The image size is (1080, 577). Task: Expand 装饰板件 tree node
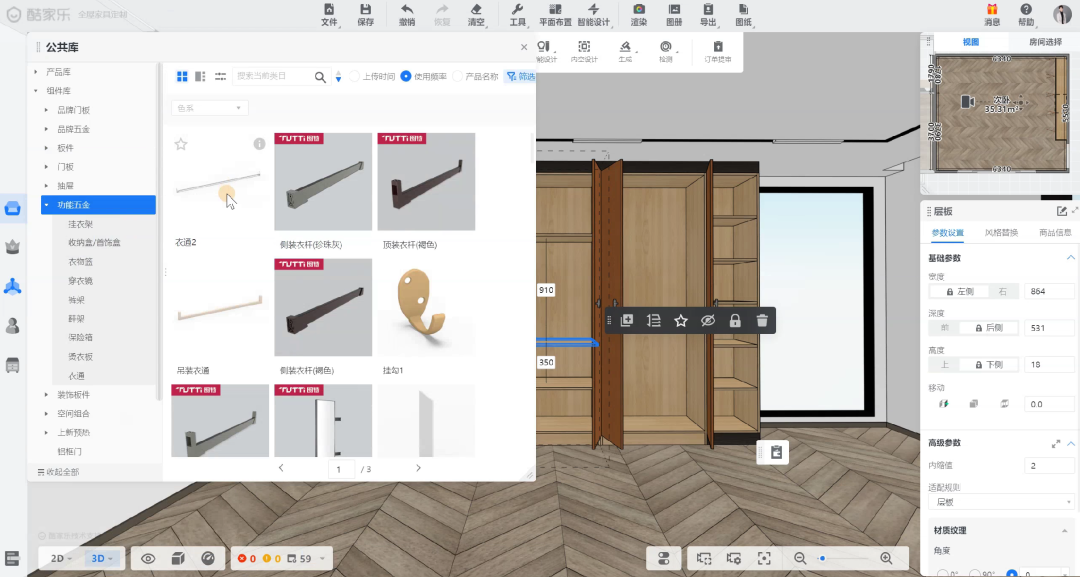click(x=46, y=395)
